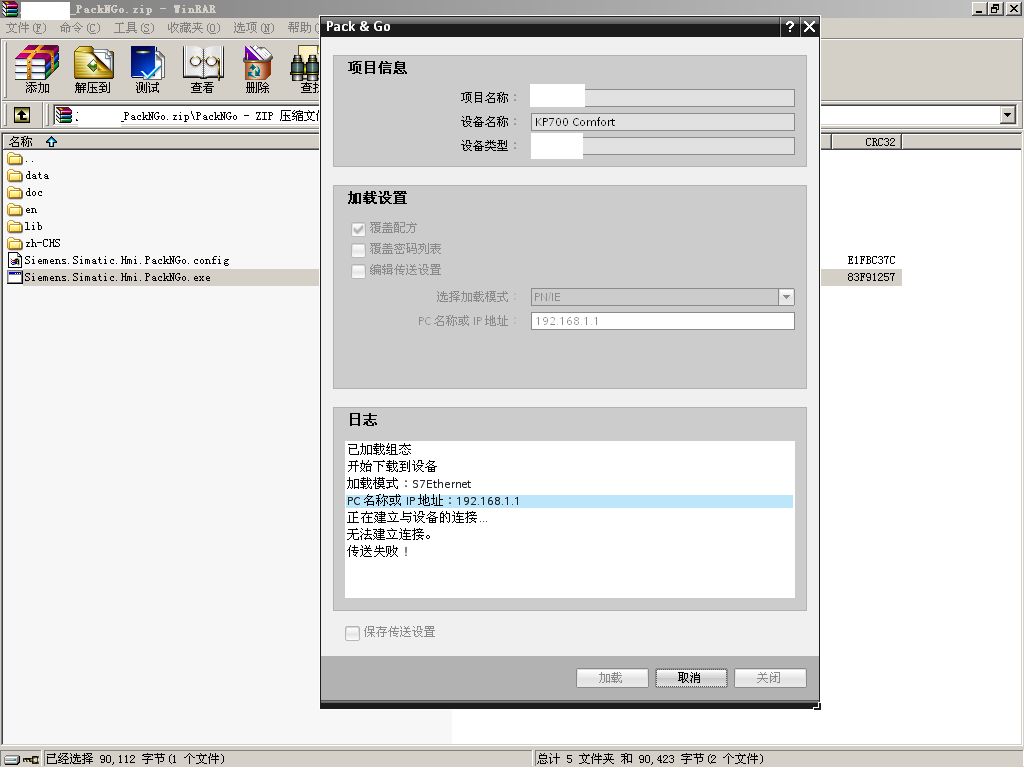This screenshot has width=1024, height=768.
Task: Open the 命令(C) menu
Action: [x=80, y=28]
